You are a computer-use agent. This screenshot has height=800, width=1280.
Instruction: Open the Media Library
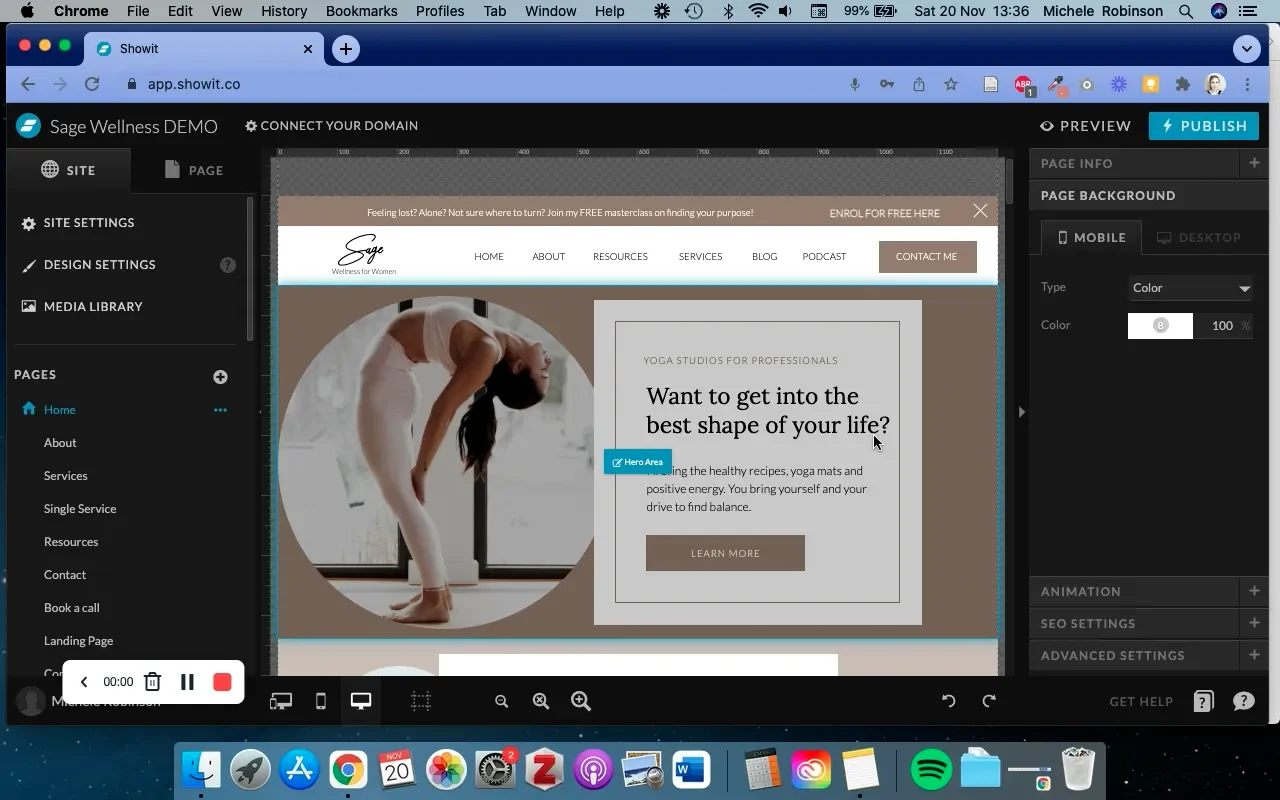[82, 307]
